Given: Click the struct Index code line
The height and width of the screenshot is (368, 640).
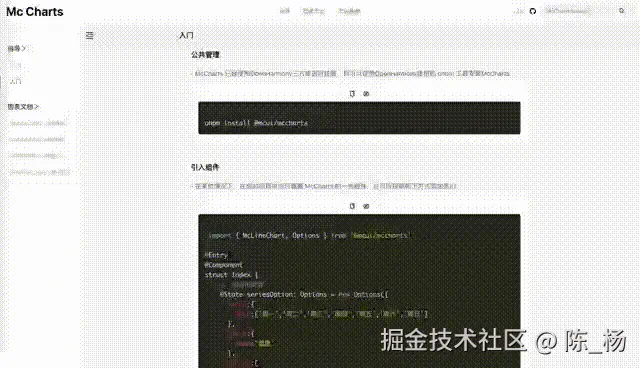Looking at the screenshot, I should (x=231, y=275).
